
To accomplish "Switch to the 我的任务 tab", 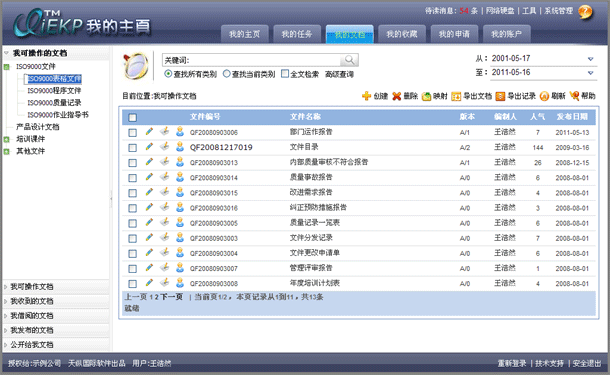I will click(297, 34).
